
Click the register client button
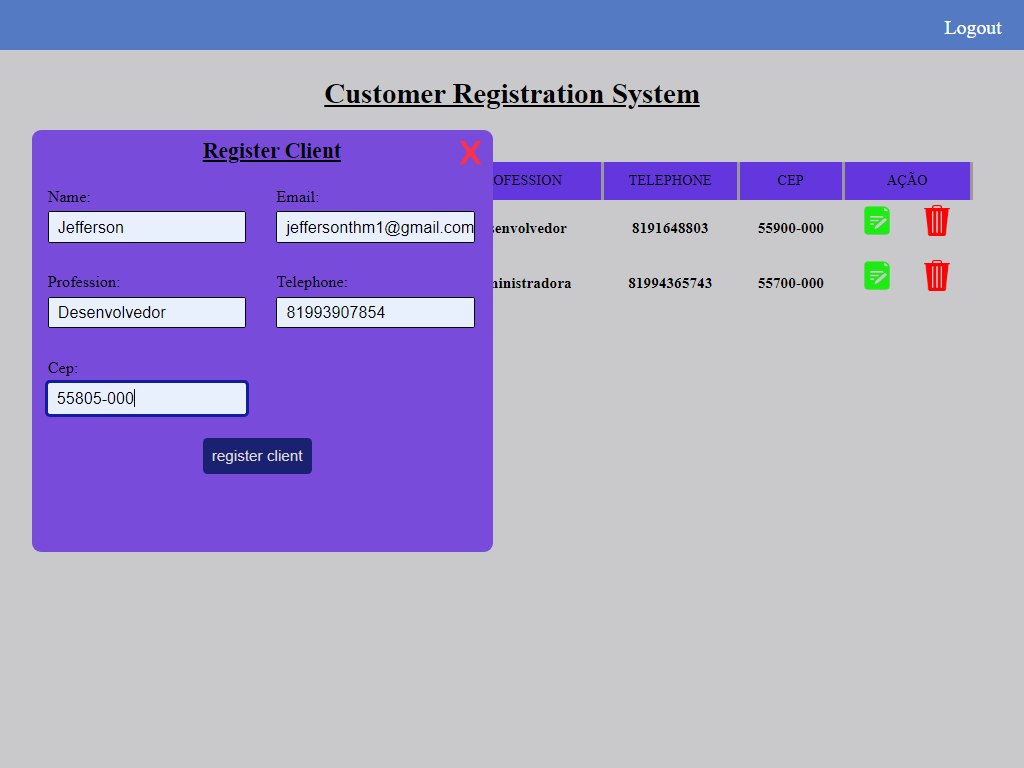coord(257,455)
